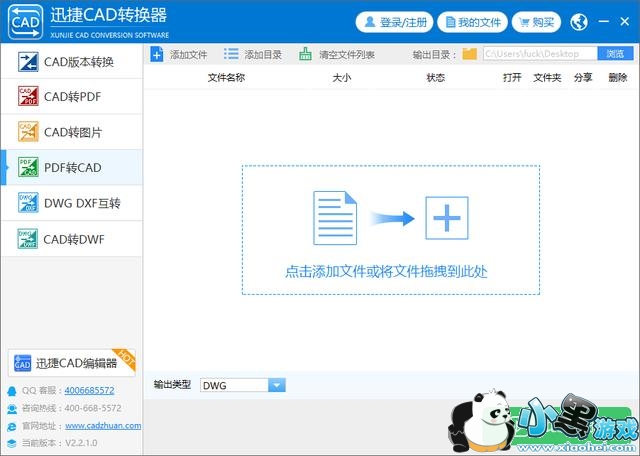The height and width of the screenshot is (456, 640).
Task: Click the 添加目录 text label
Action: (263, 55)
